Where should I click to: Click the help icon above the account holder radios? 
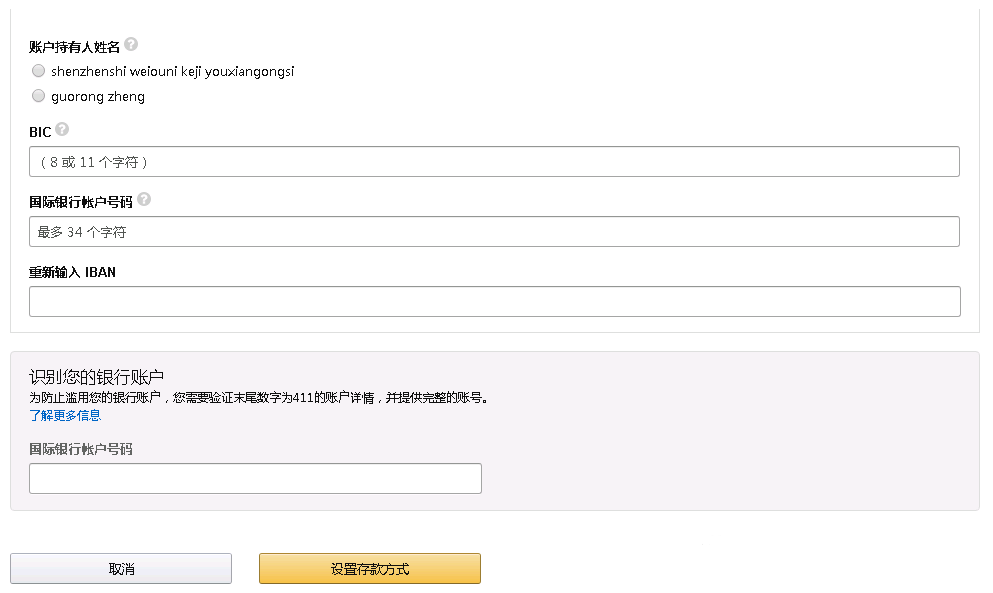(132, 45)
